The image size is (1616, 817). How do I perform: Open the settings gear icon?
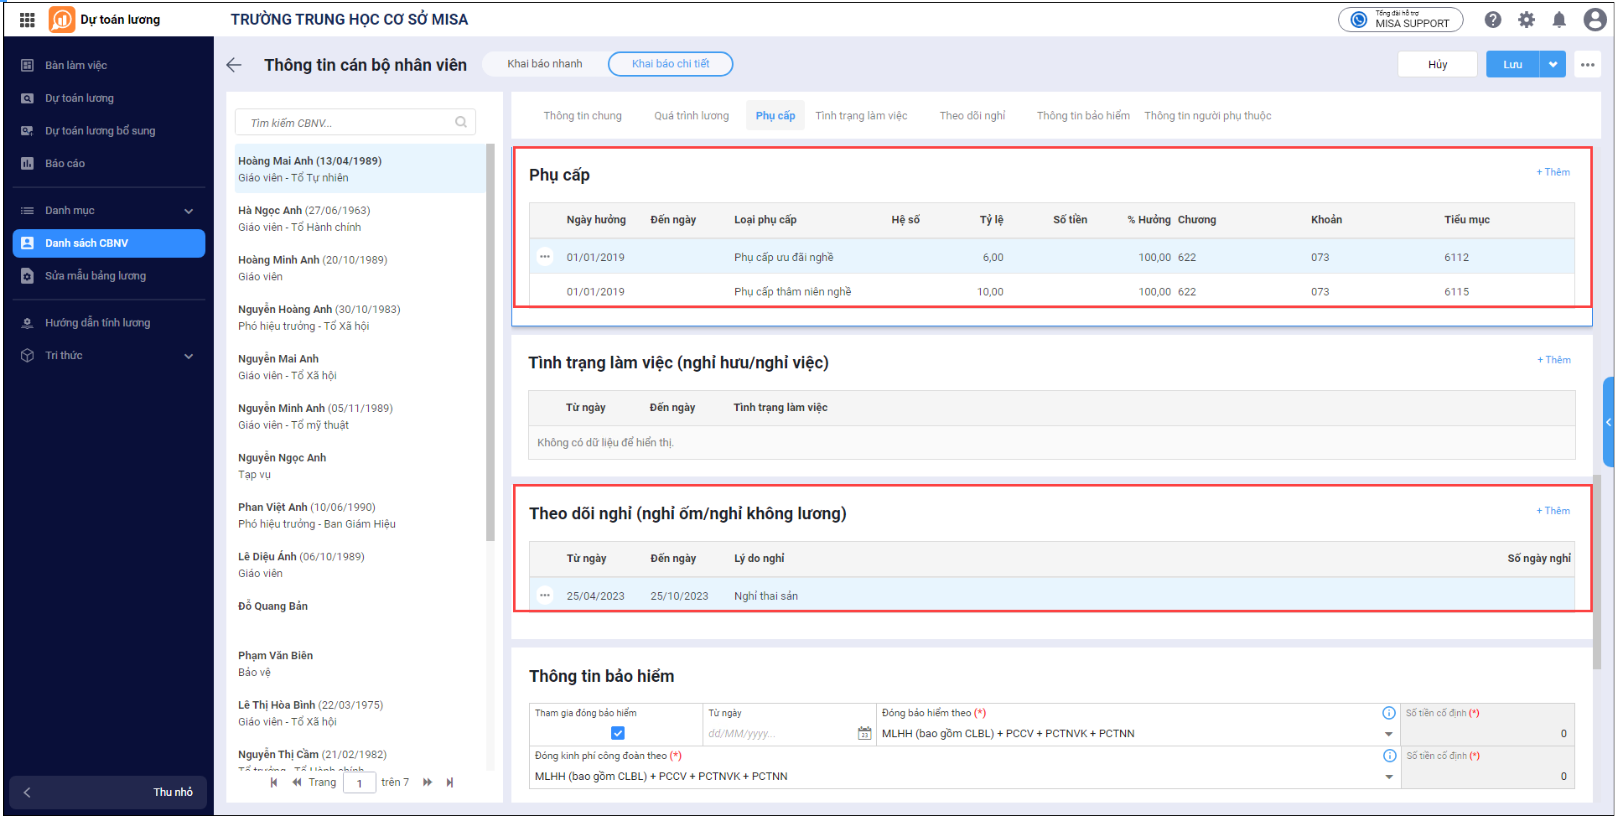(1526, 19)
